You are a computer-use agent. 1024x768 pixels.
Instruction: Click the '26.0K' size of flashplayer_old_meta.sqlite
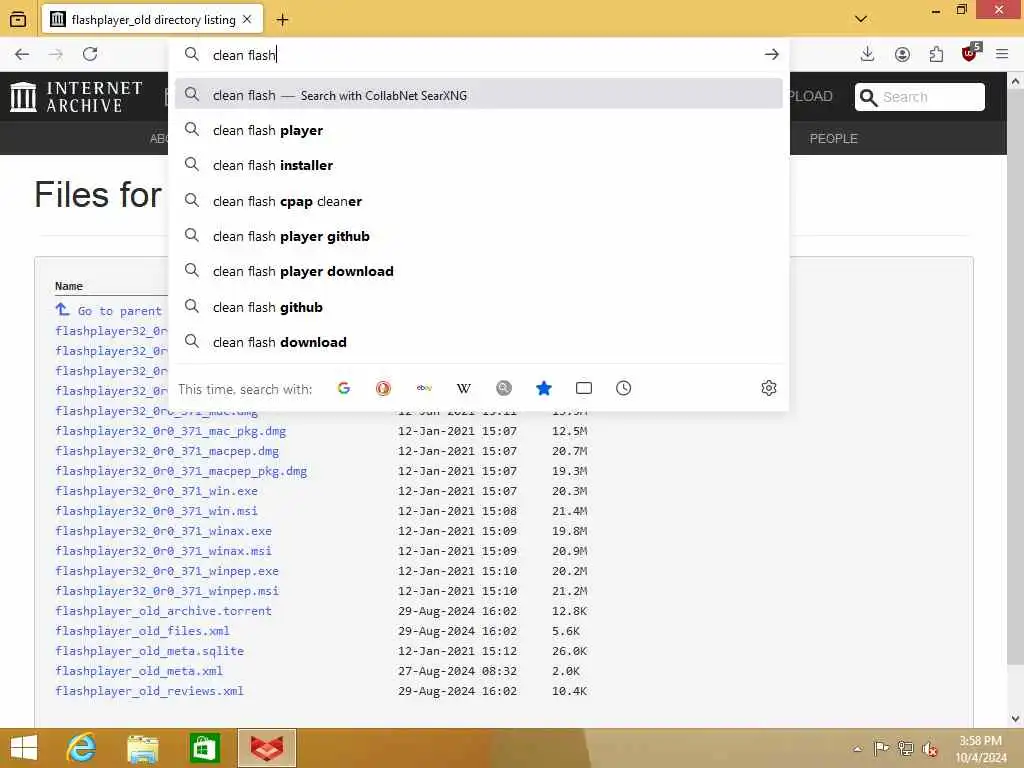pos(569,651)
